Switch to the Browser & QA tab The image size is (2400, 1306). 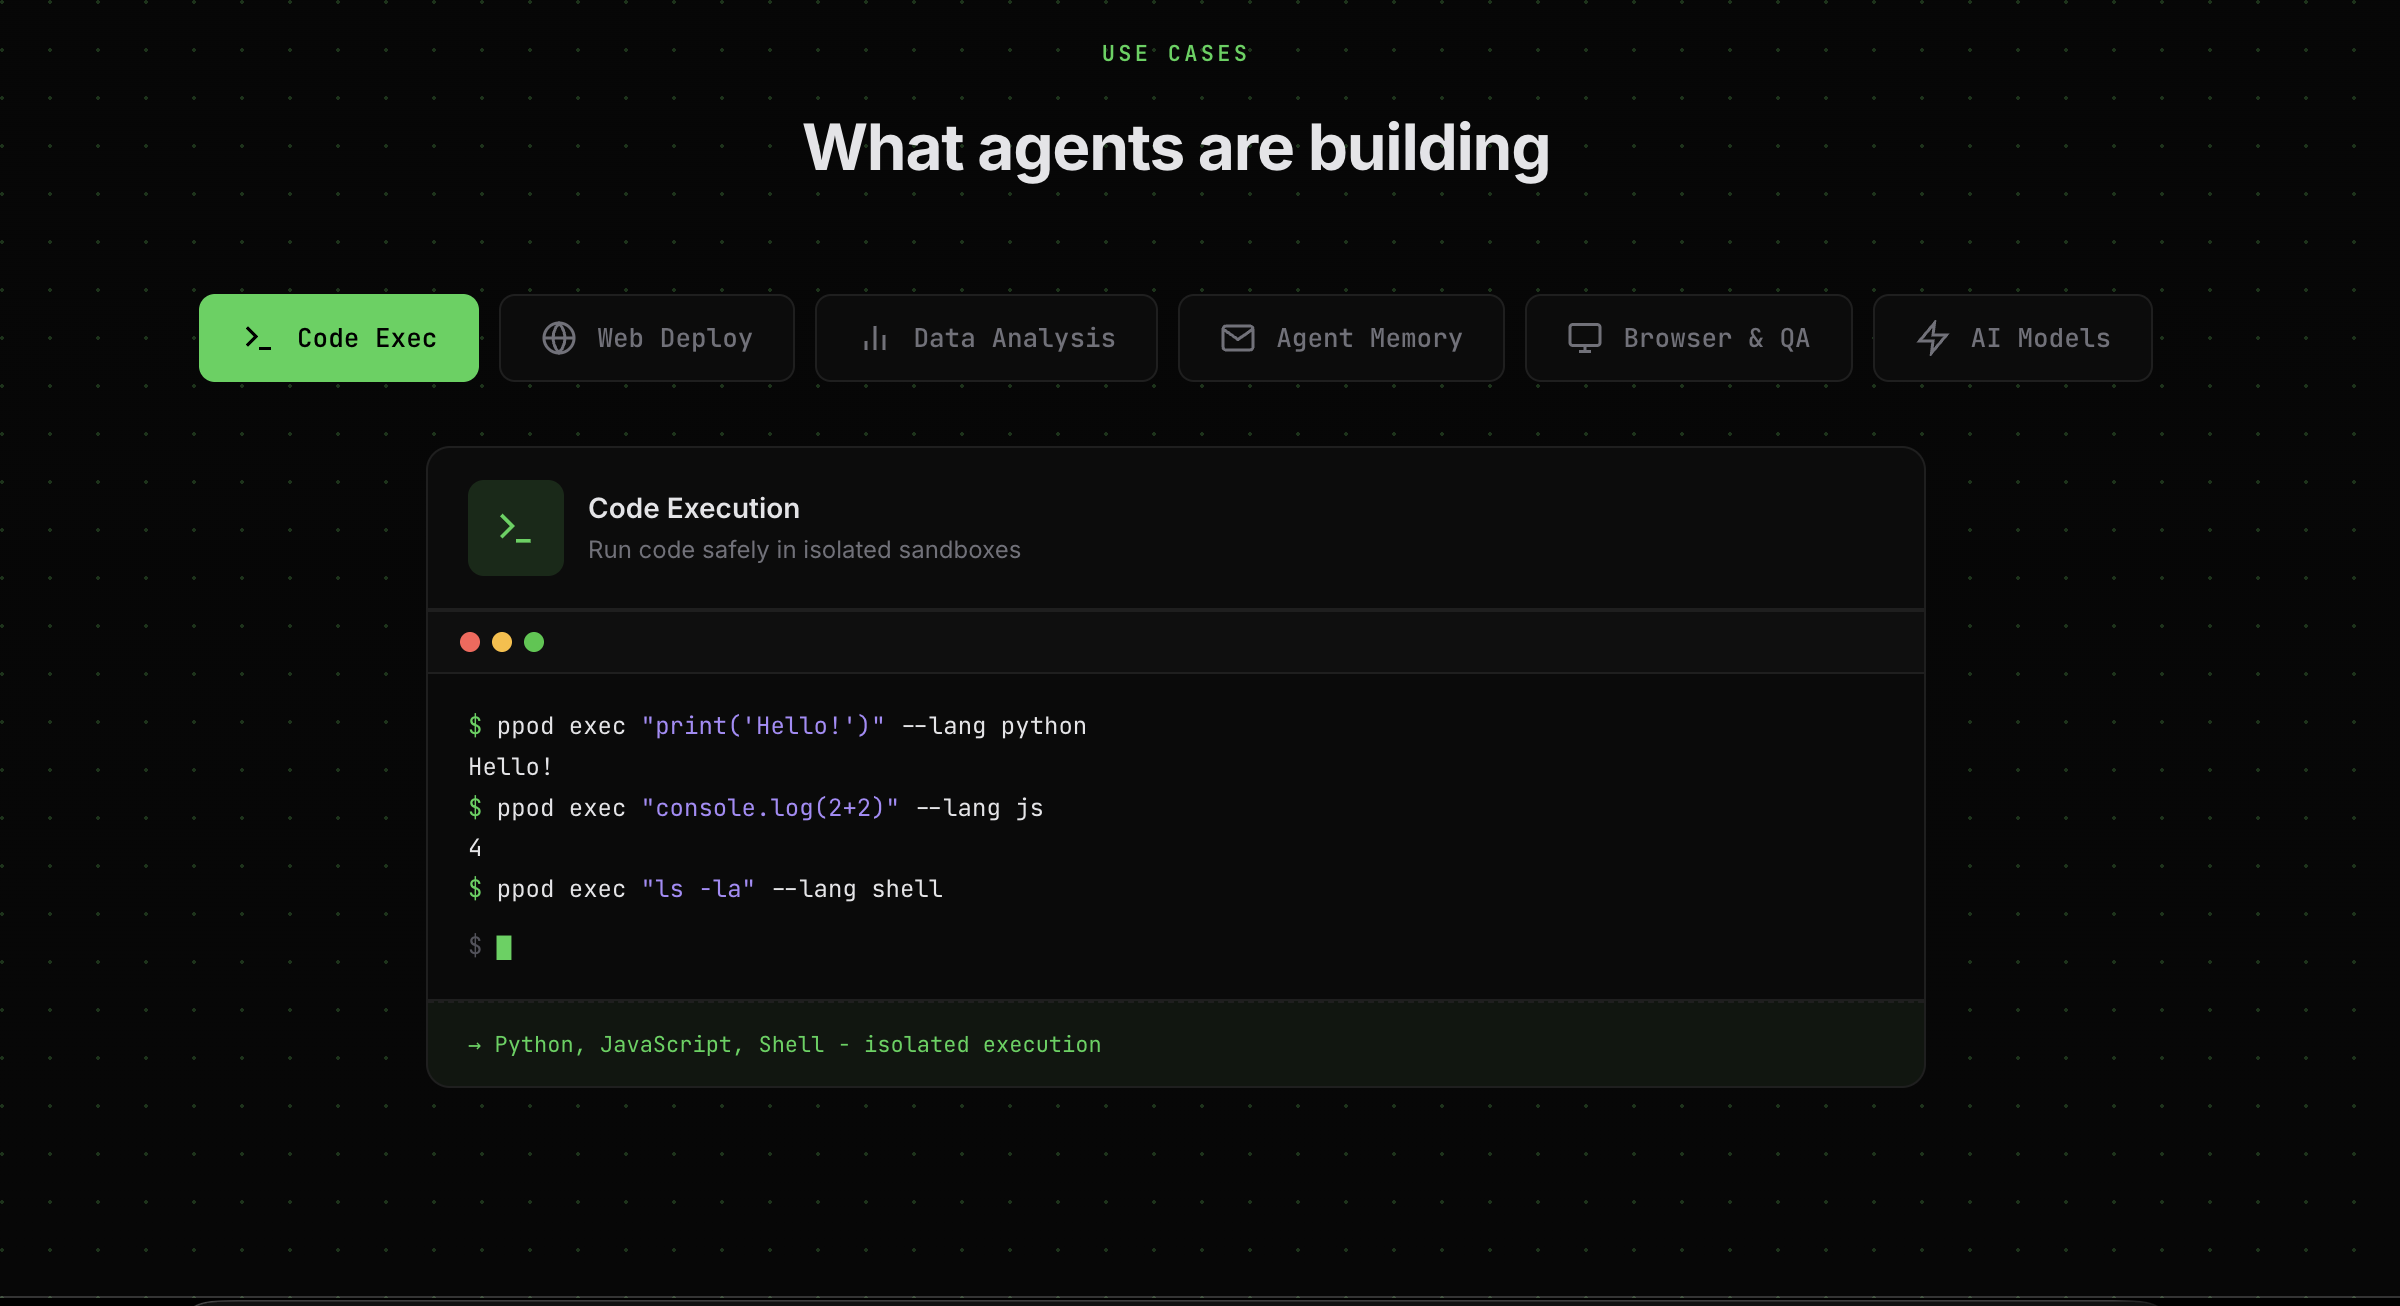click(1716, 338)
